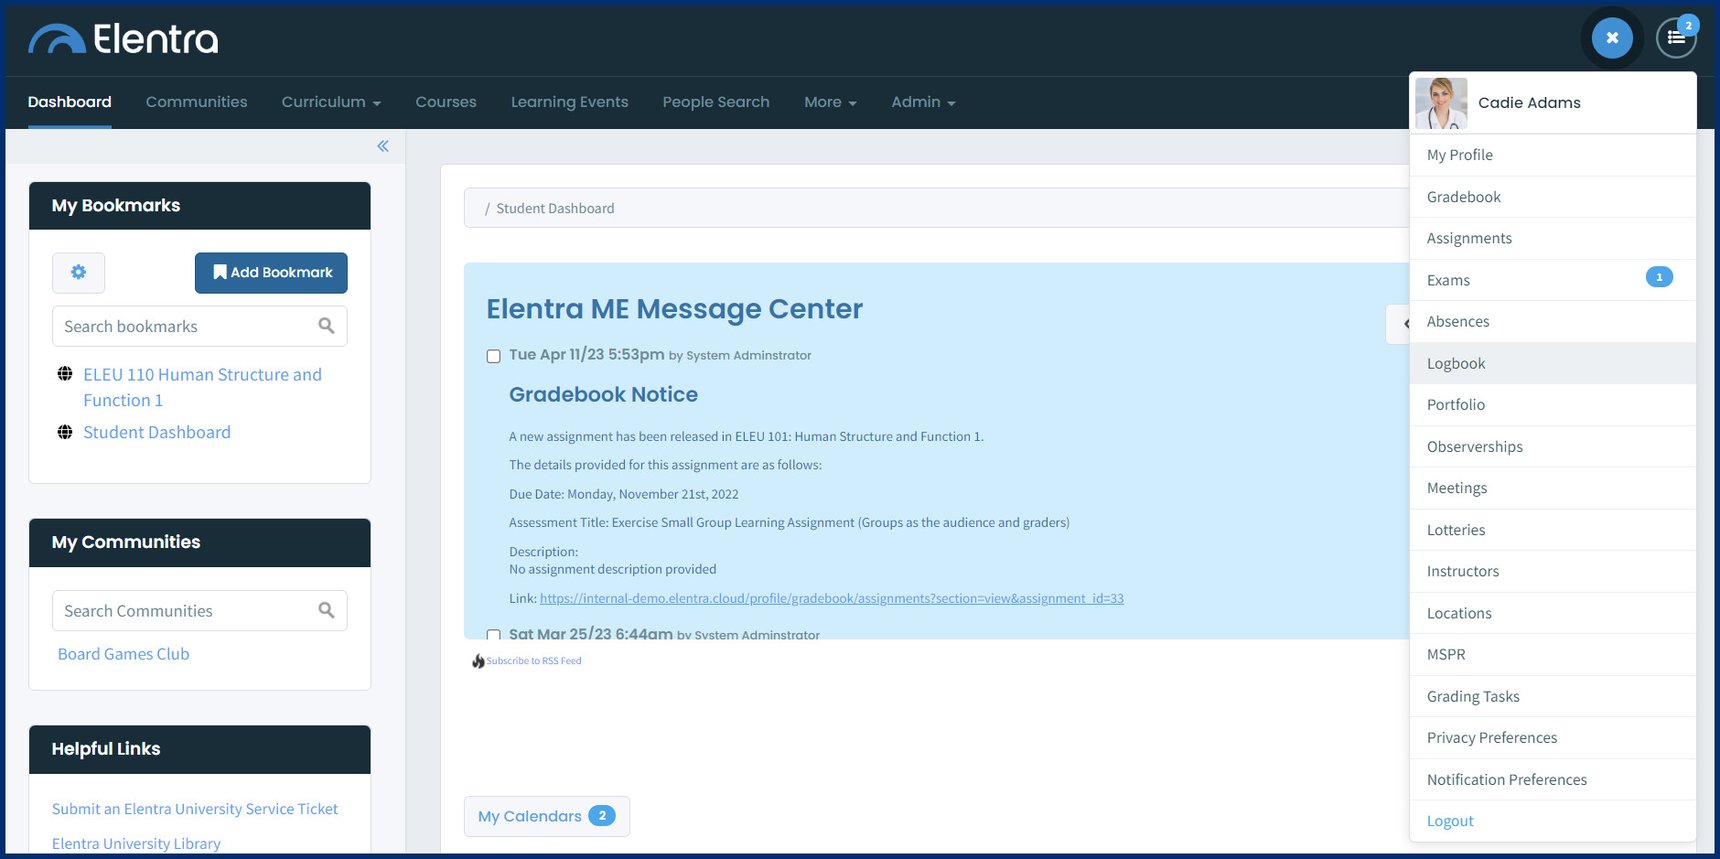Image resolution: width=1720 pixels, height=859 pixels.
Task: Expand the More dropdown menu
Action: tap(830, 102)
